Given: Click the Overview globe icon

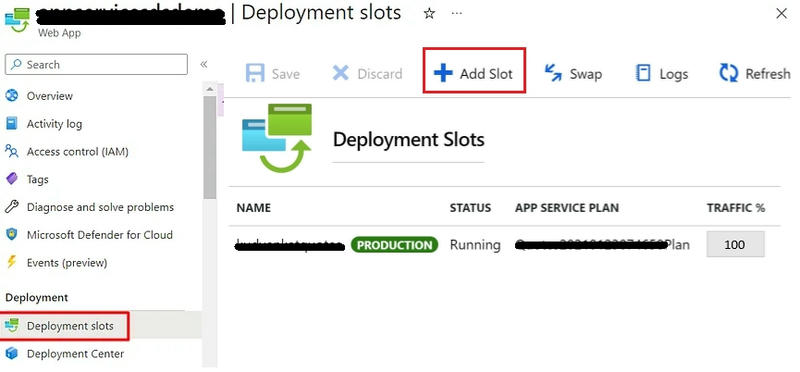Looking at the screenshot, I should pos(11,96).
